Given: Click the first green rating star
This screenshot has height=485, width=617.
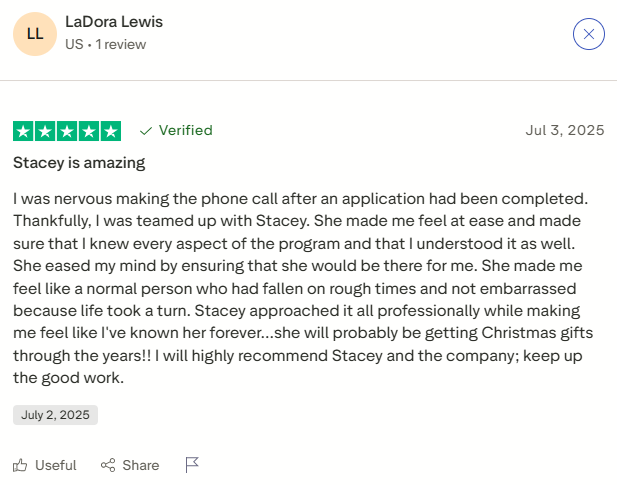Looking at the screenshot, I should (x=23, y=131).
